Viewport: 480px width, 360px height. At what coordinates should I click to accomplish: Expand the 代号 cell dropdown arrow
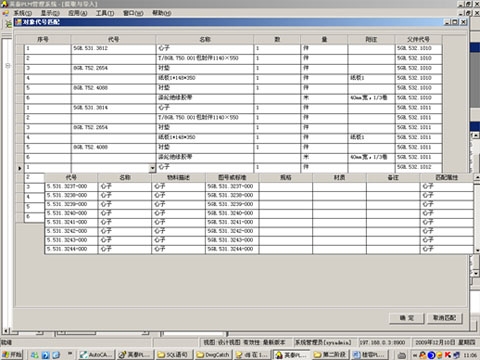point(152,168)
